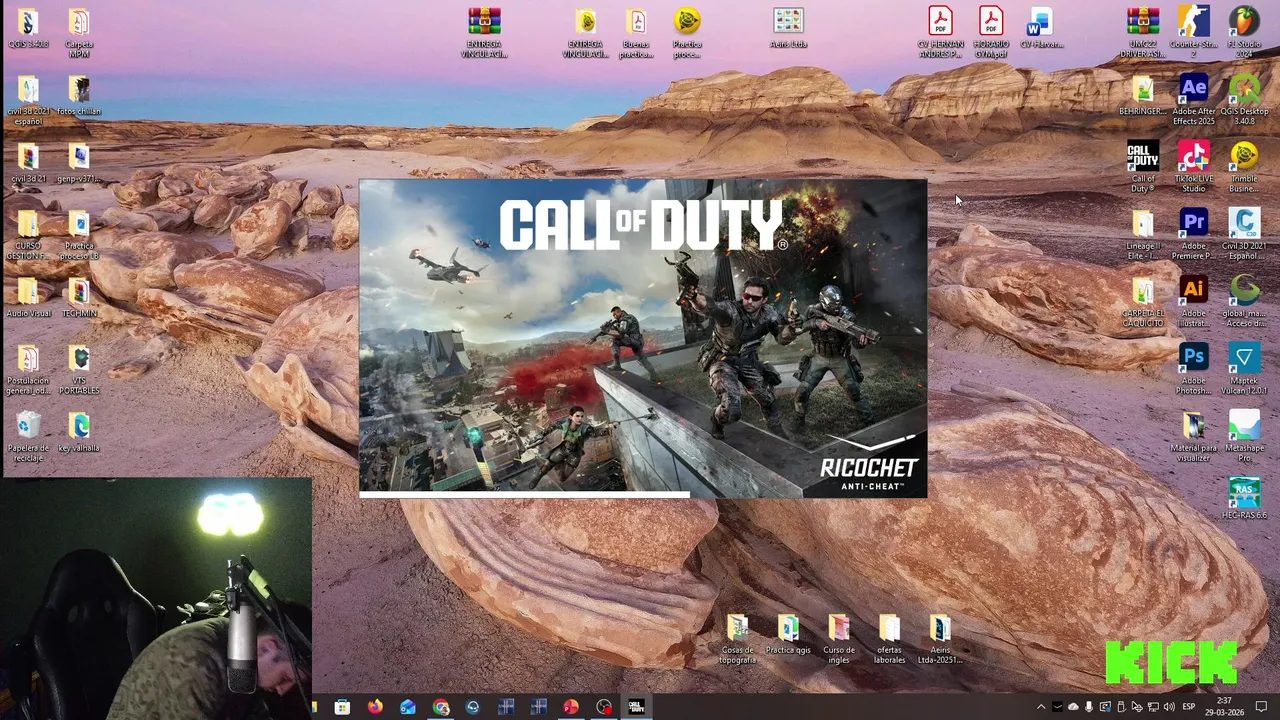Viewport: 1280px width, 720px height.
Task: Launch Metashape Pro shortcut
Action: click(1244, 437)
